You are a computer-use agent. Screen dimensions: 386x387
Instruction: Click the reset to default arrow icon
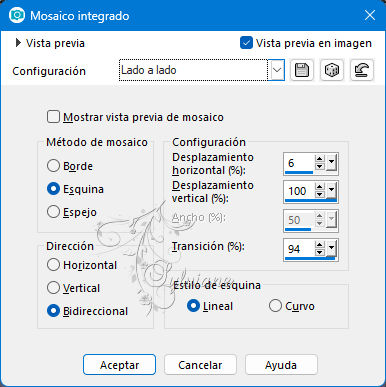pos(362,70)
